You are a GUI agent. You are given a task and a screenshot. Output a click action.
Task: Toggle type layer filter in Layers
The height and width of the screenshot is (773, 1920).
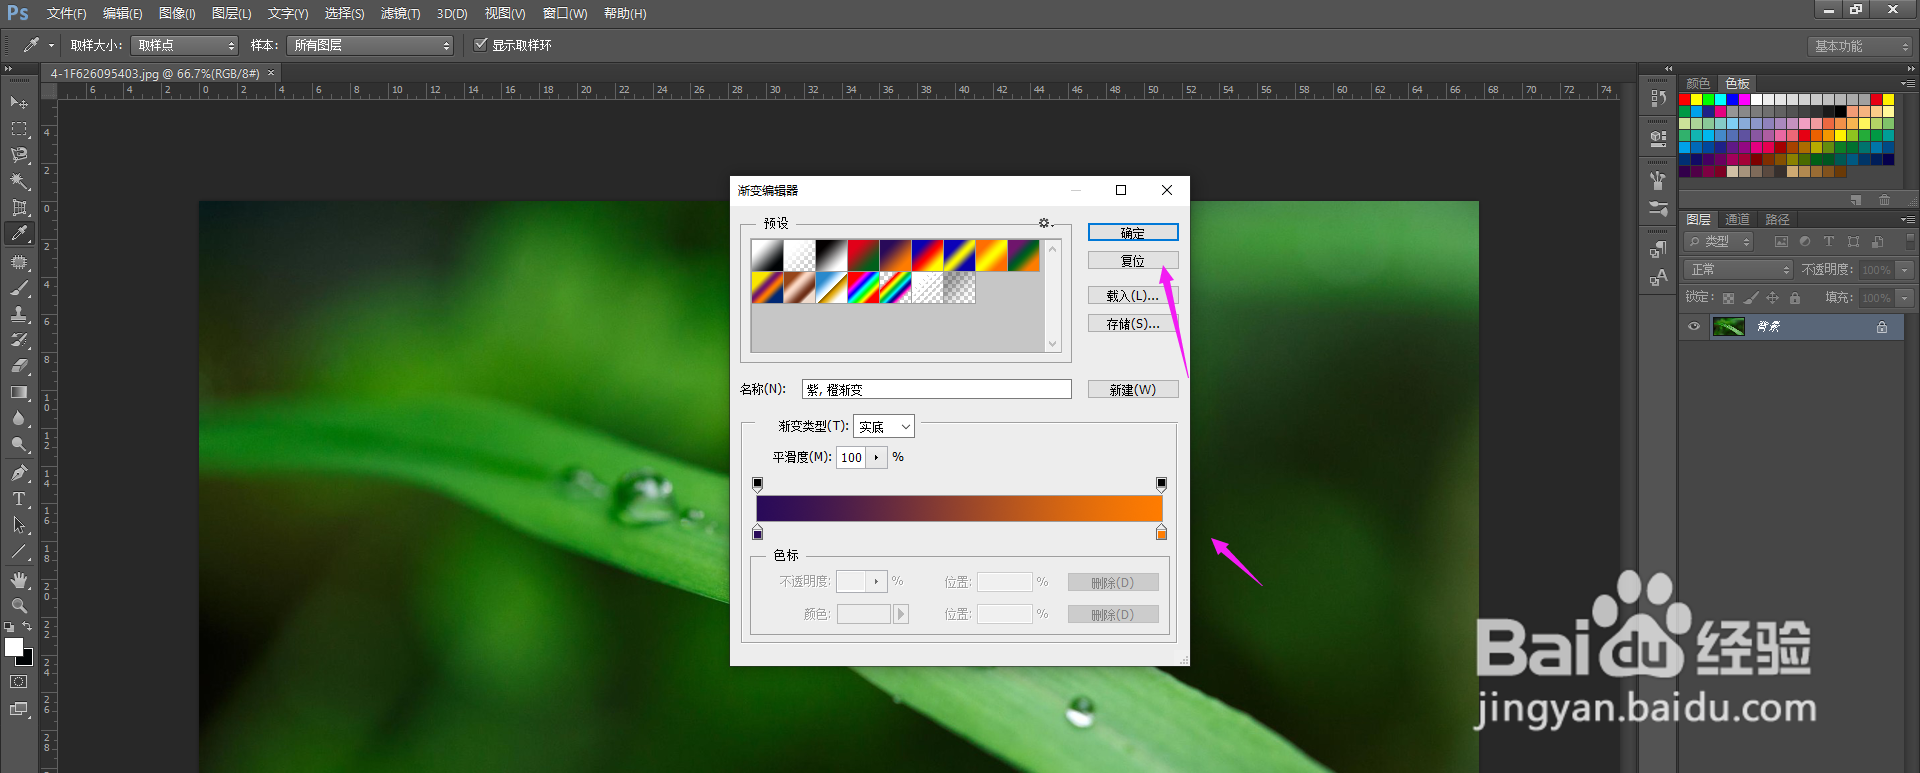pyautogui.click(x=1829, y=242)
